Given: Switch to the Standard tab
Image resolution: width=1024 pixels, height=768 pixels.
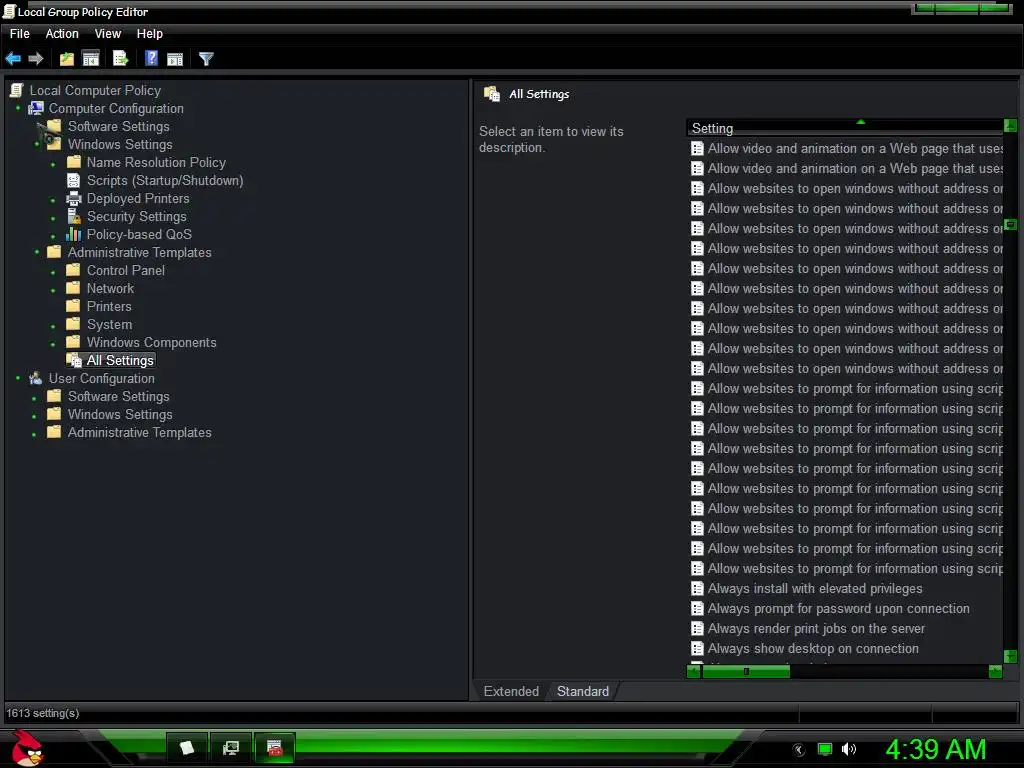Looking at the screenshot, I should click(583, 691).
